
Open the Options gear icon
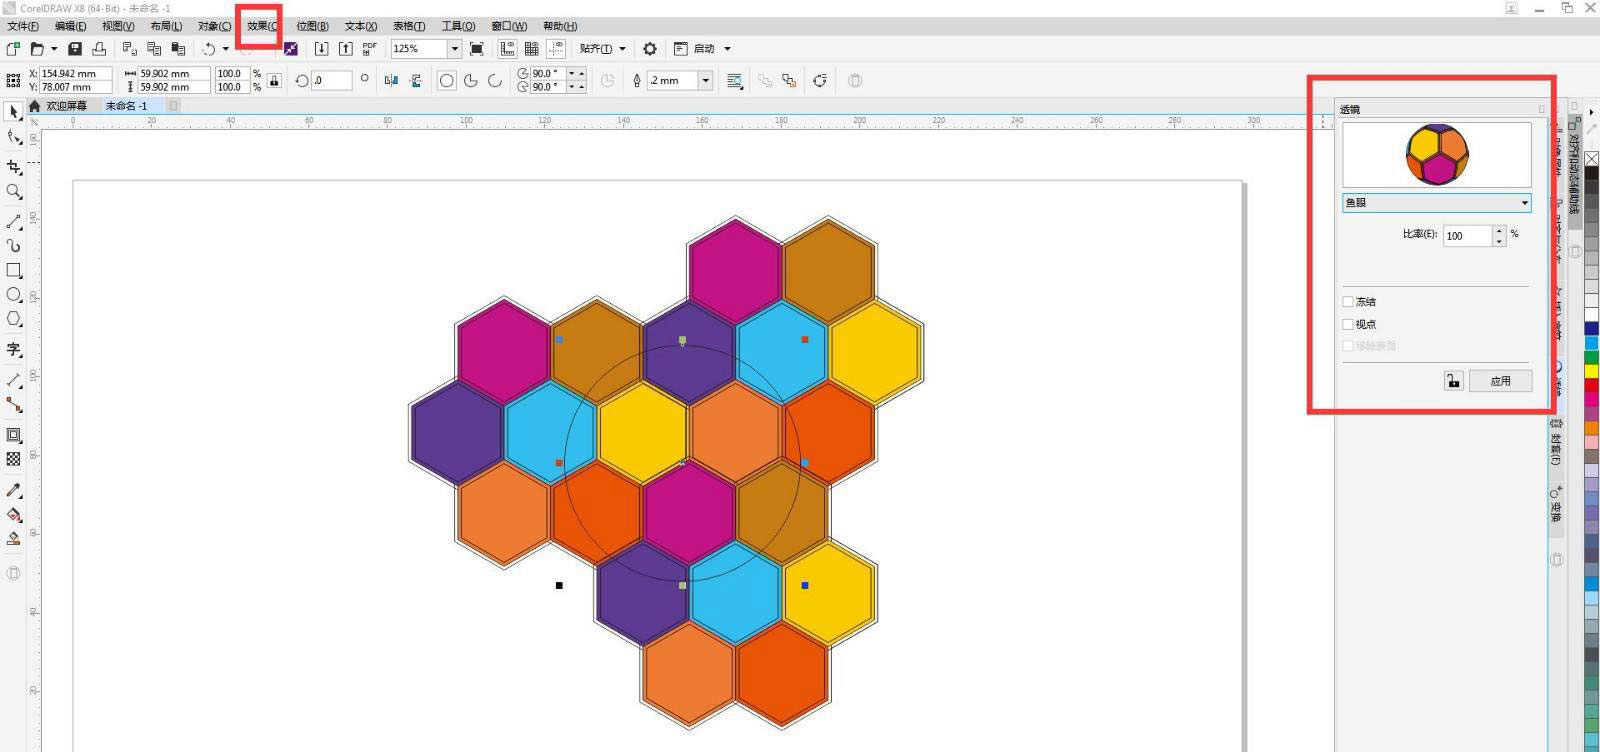click(x=650, y=48)
